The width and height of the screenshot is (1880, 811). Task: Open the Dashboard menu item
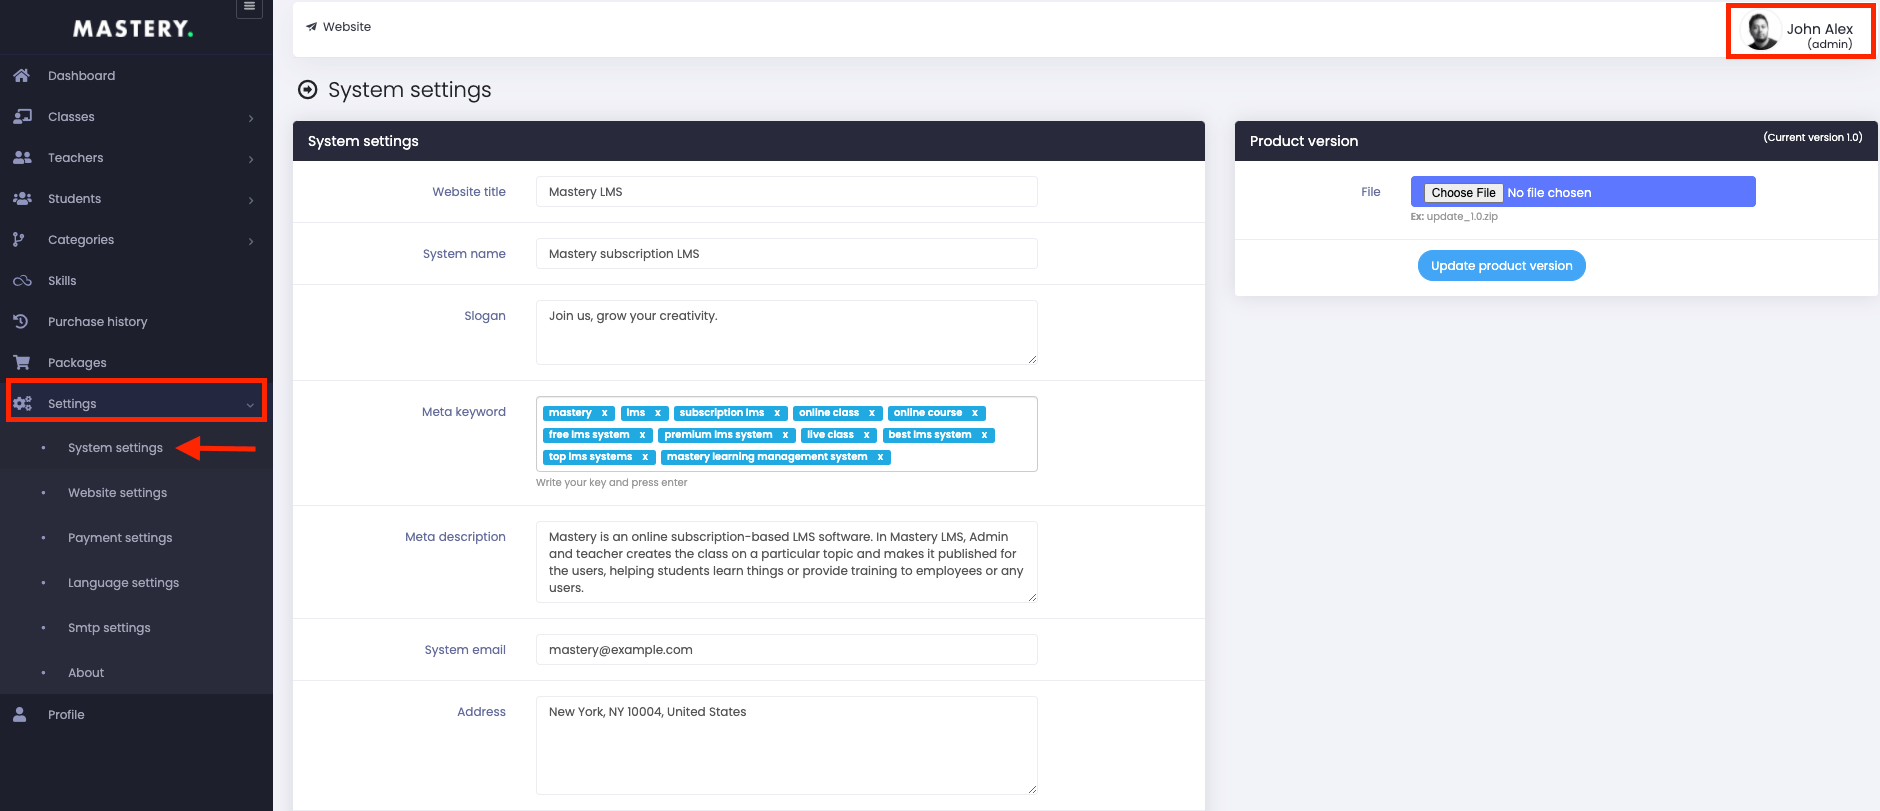(136, 75)
